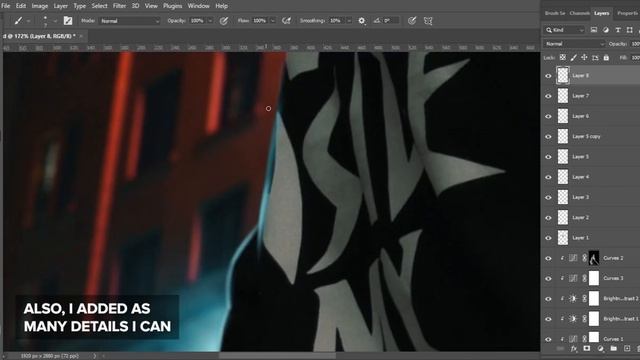The height and width of the screenshot is (360, 640).
Task: Click horizontal scrollbar under canvas
Action: [278, 356]
